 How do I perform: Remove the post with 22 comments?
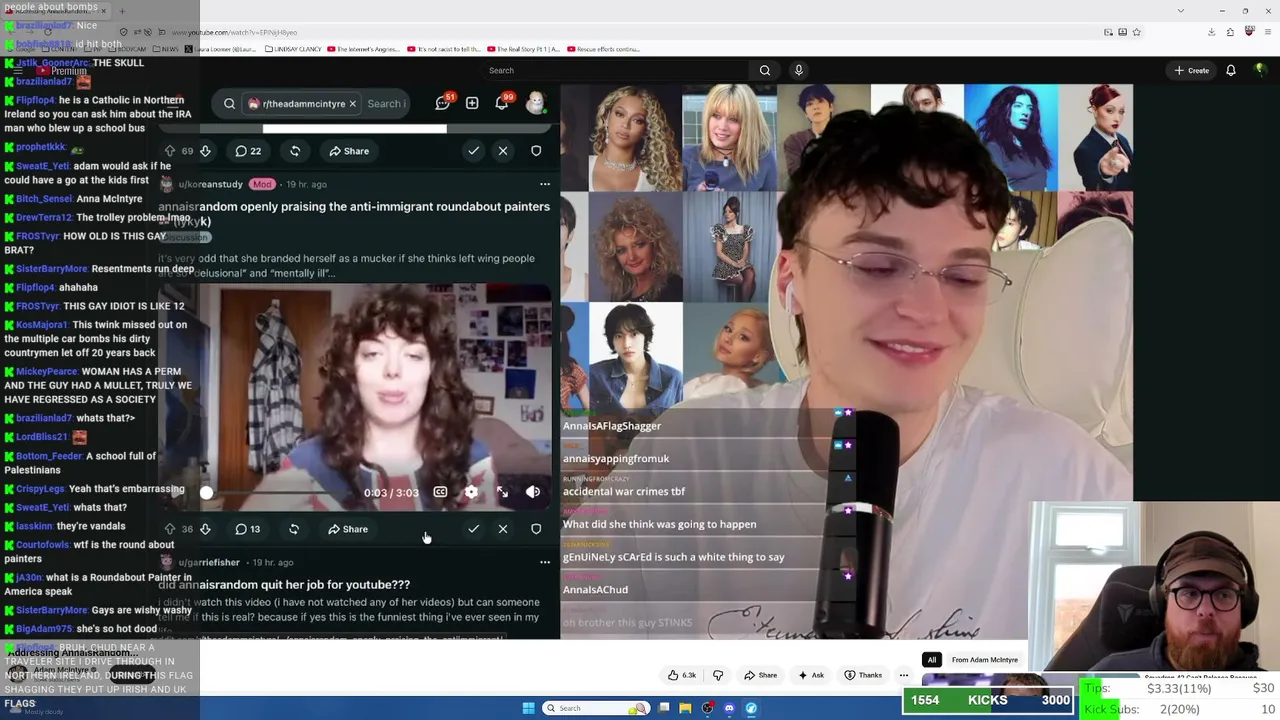coord(503,151)
